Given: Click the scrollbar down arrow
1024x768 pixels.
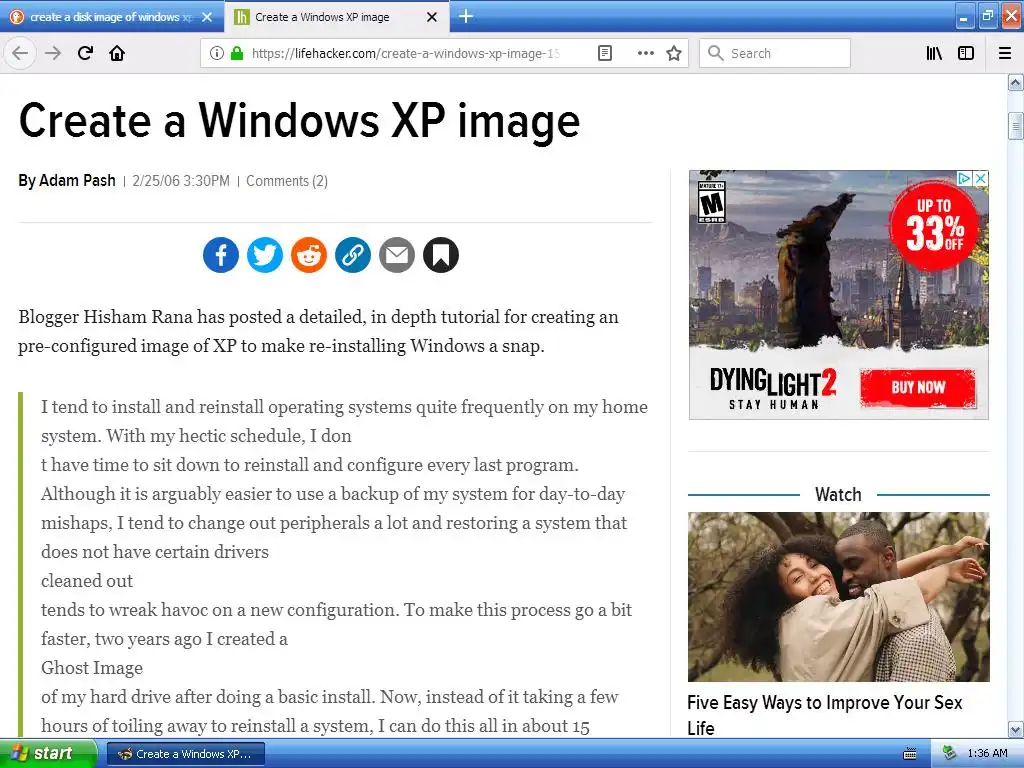Looking at the screenshot, I should (1015, 729).
